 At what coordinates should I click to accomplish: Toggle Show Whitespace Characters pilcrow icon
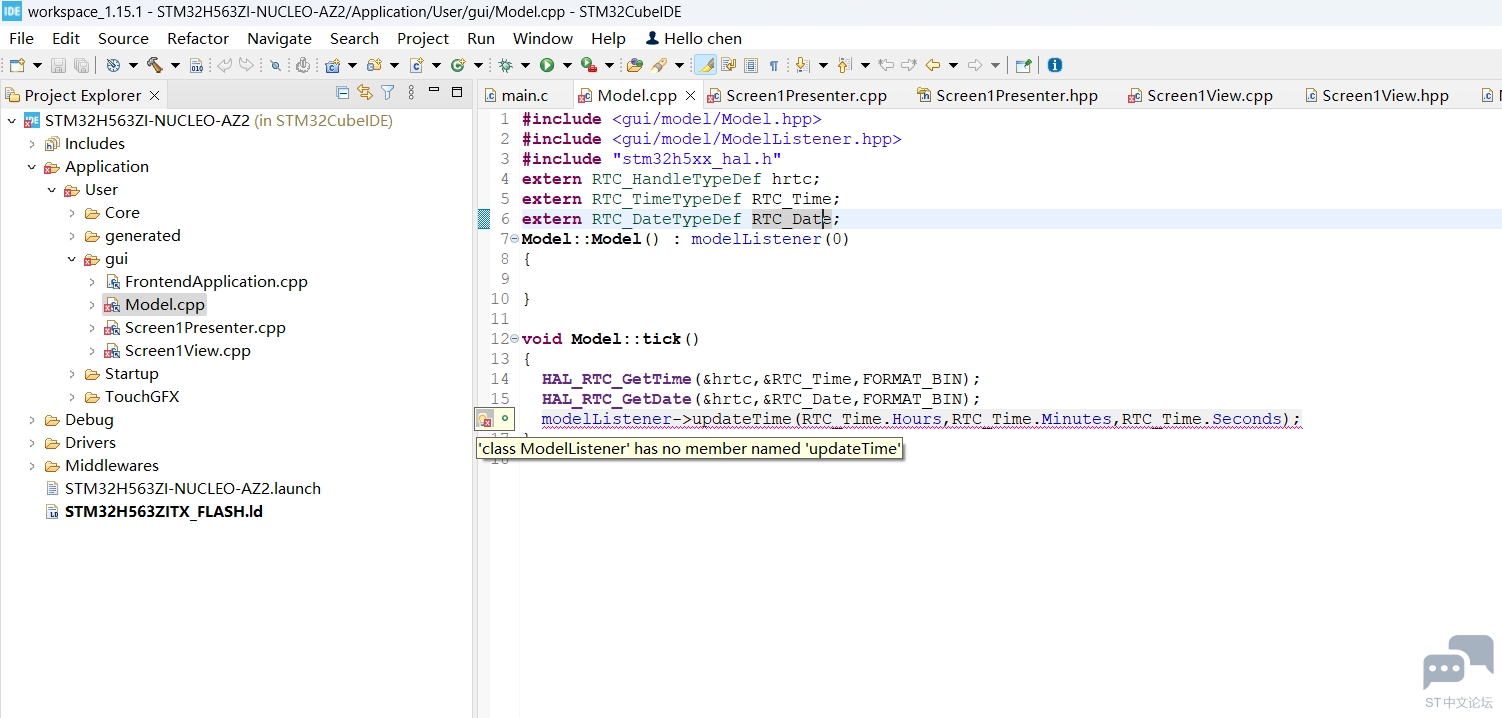pyautogui.click(x=774, y=65)
